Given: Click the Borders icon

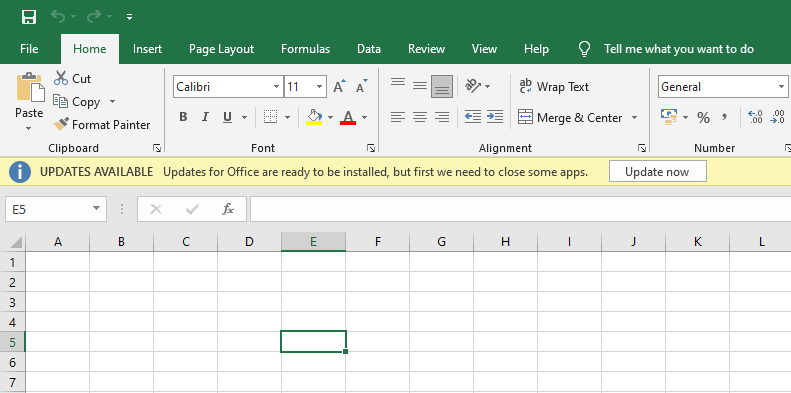Looking at the screenshot, I should pyautogui.click(x=271, y=118).
